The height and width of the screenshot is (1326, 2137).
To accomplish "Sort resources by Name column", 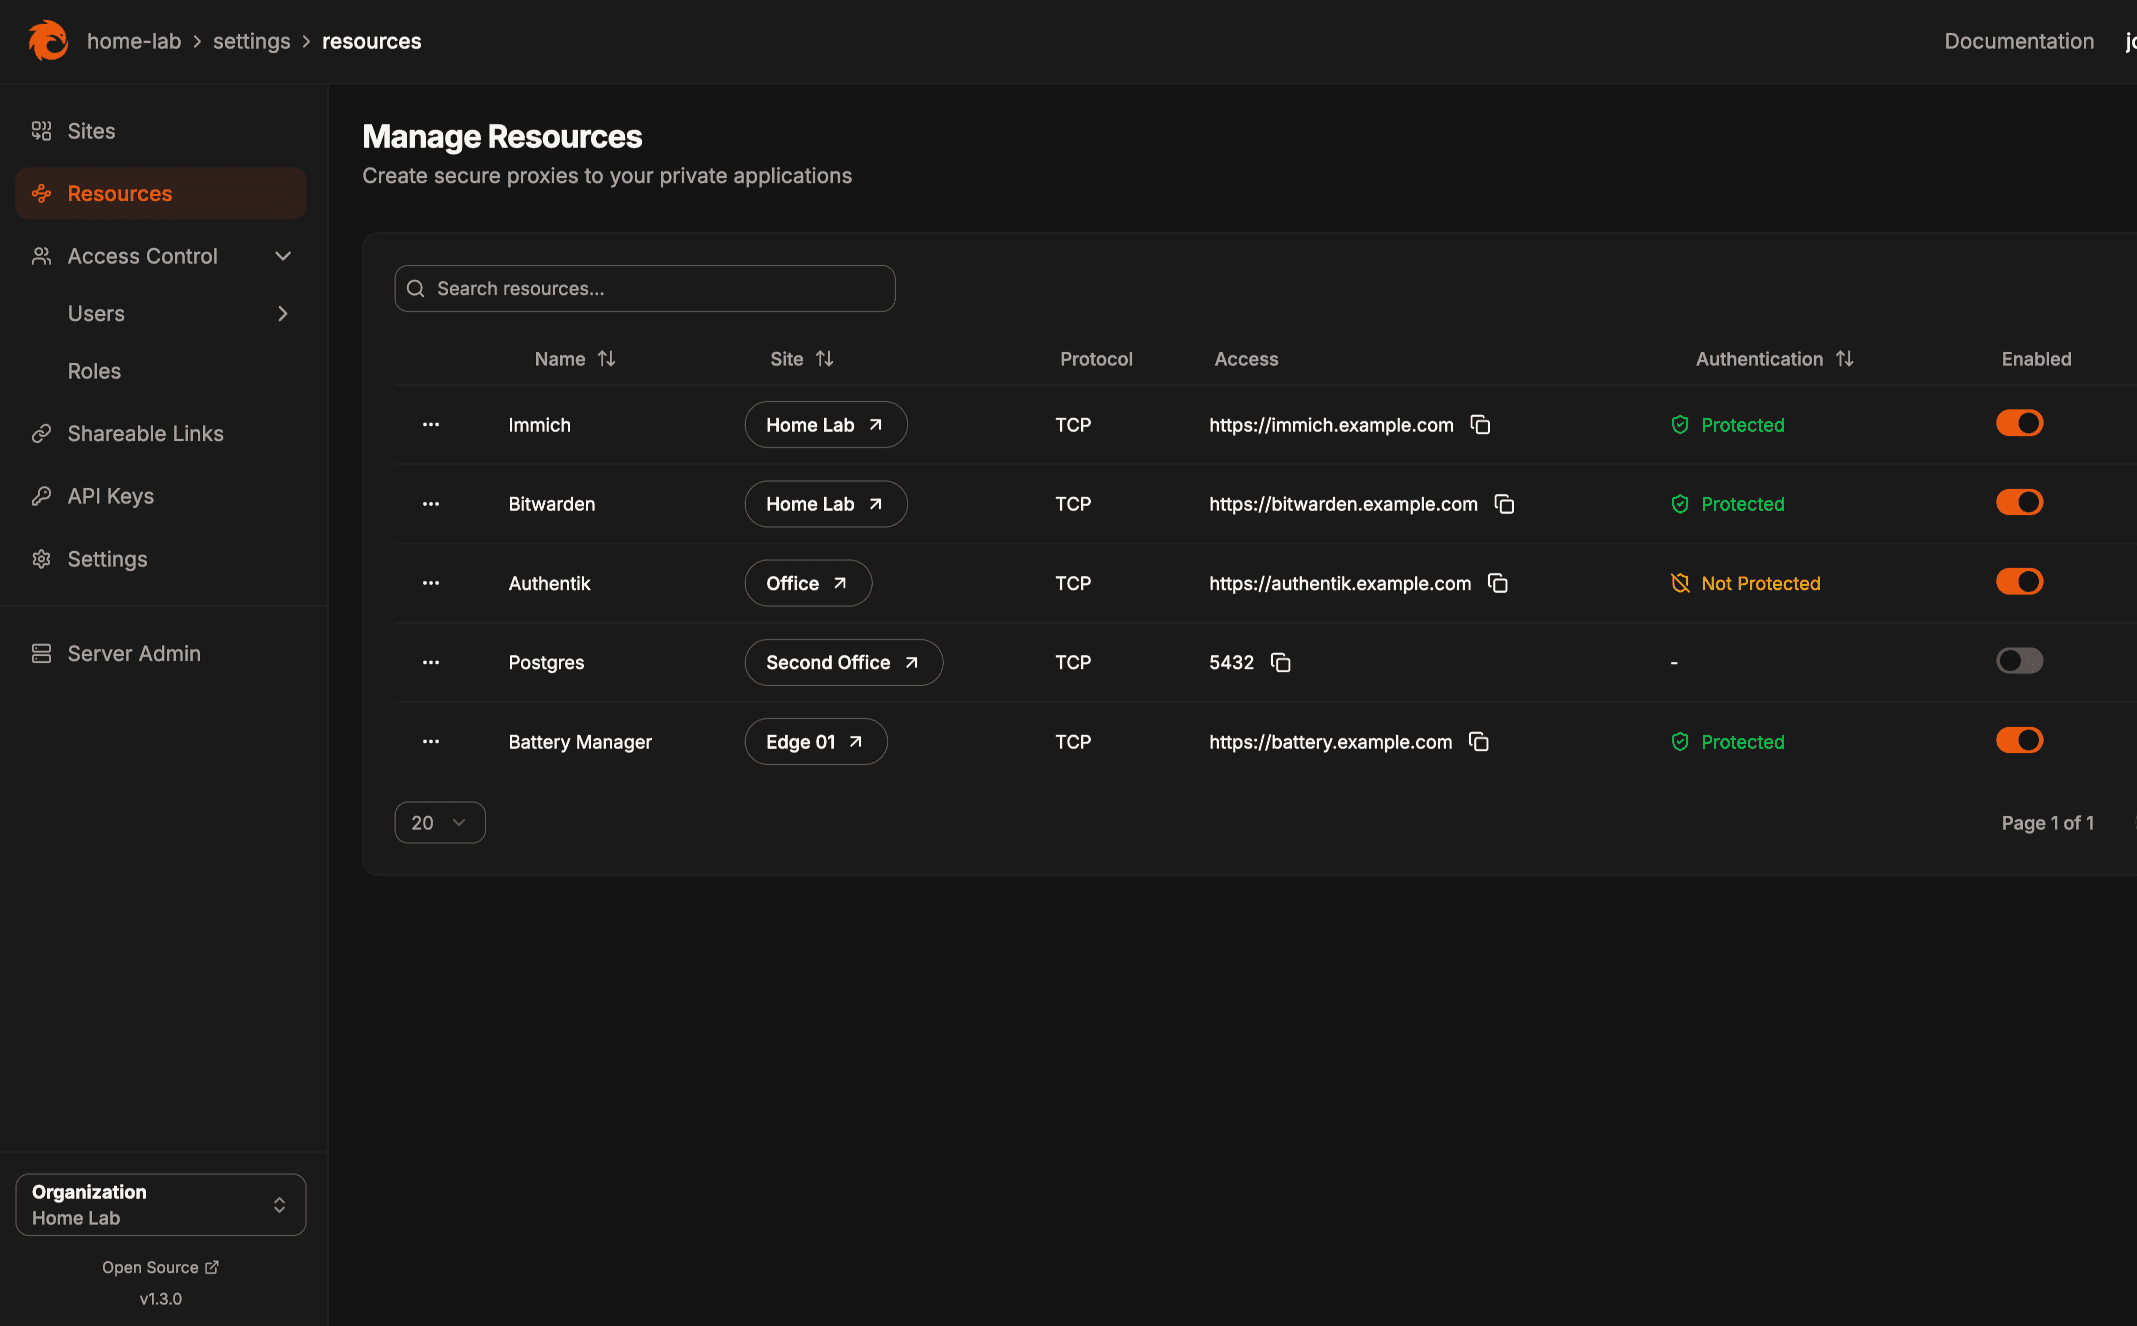I will coord(575,359).
